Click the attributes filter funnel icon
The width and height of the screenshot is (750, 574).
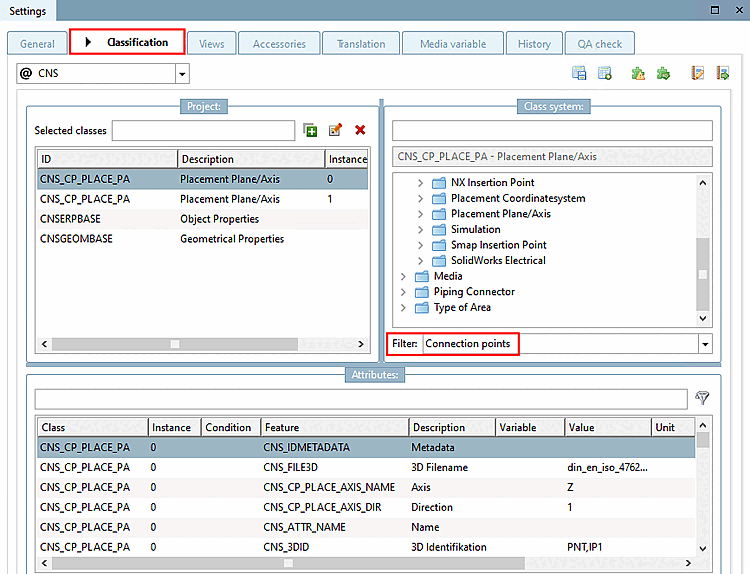(702, 398)
